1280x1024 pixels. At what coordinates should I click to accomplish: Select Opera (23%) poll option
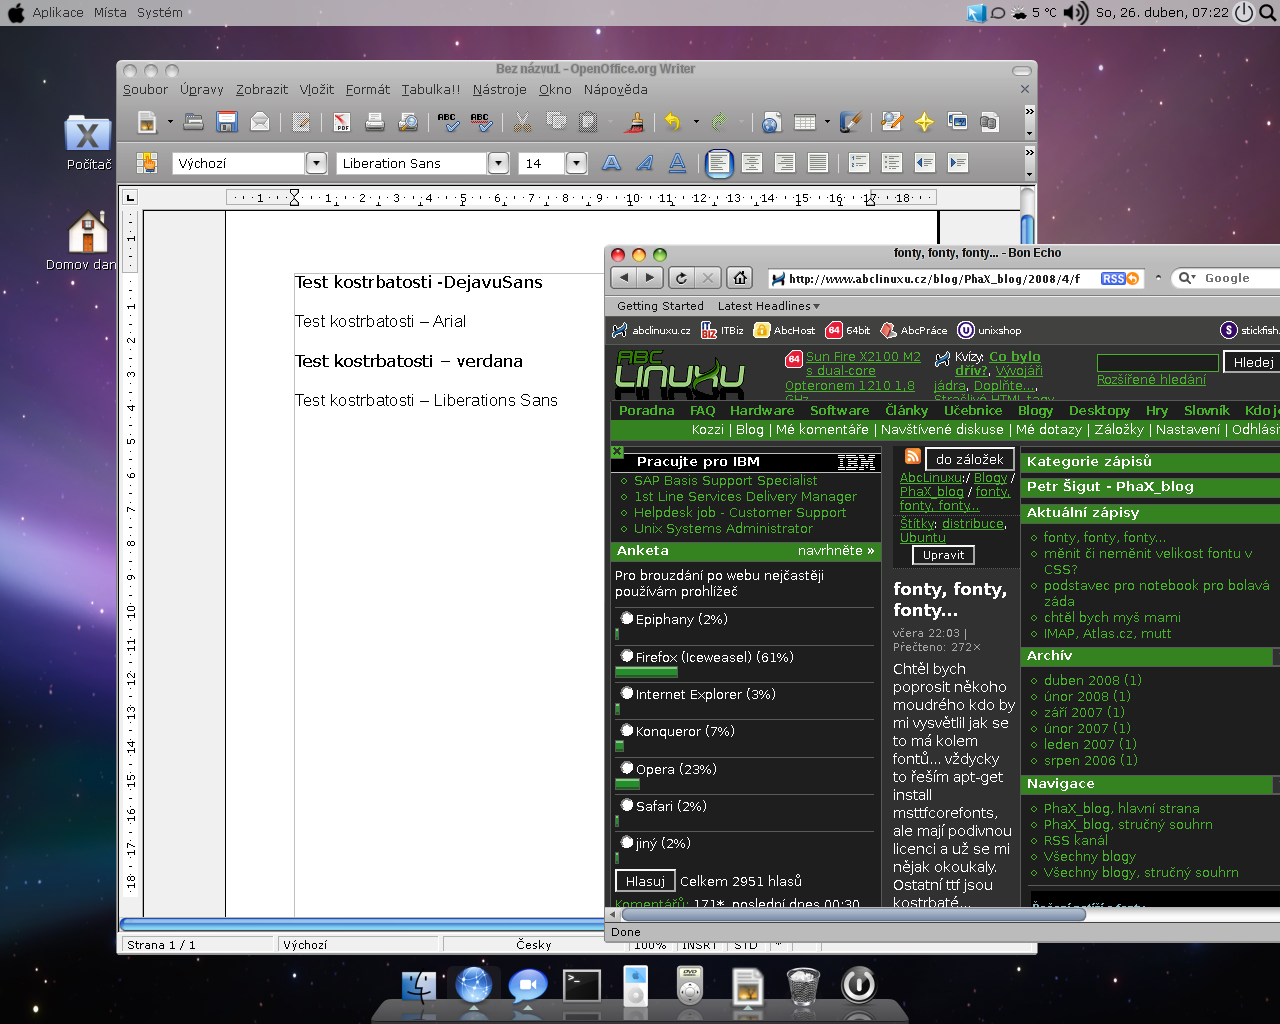point(627,769)
